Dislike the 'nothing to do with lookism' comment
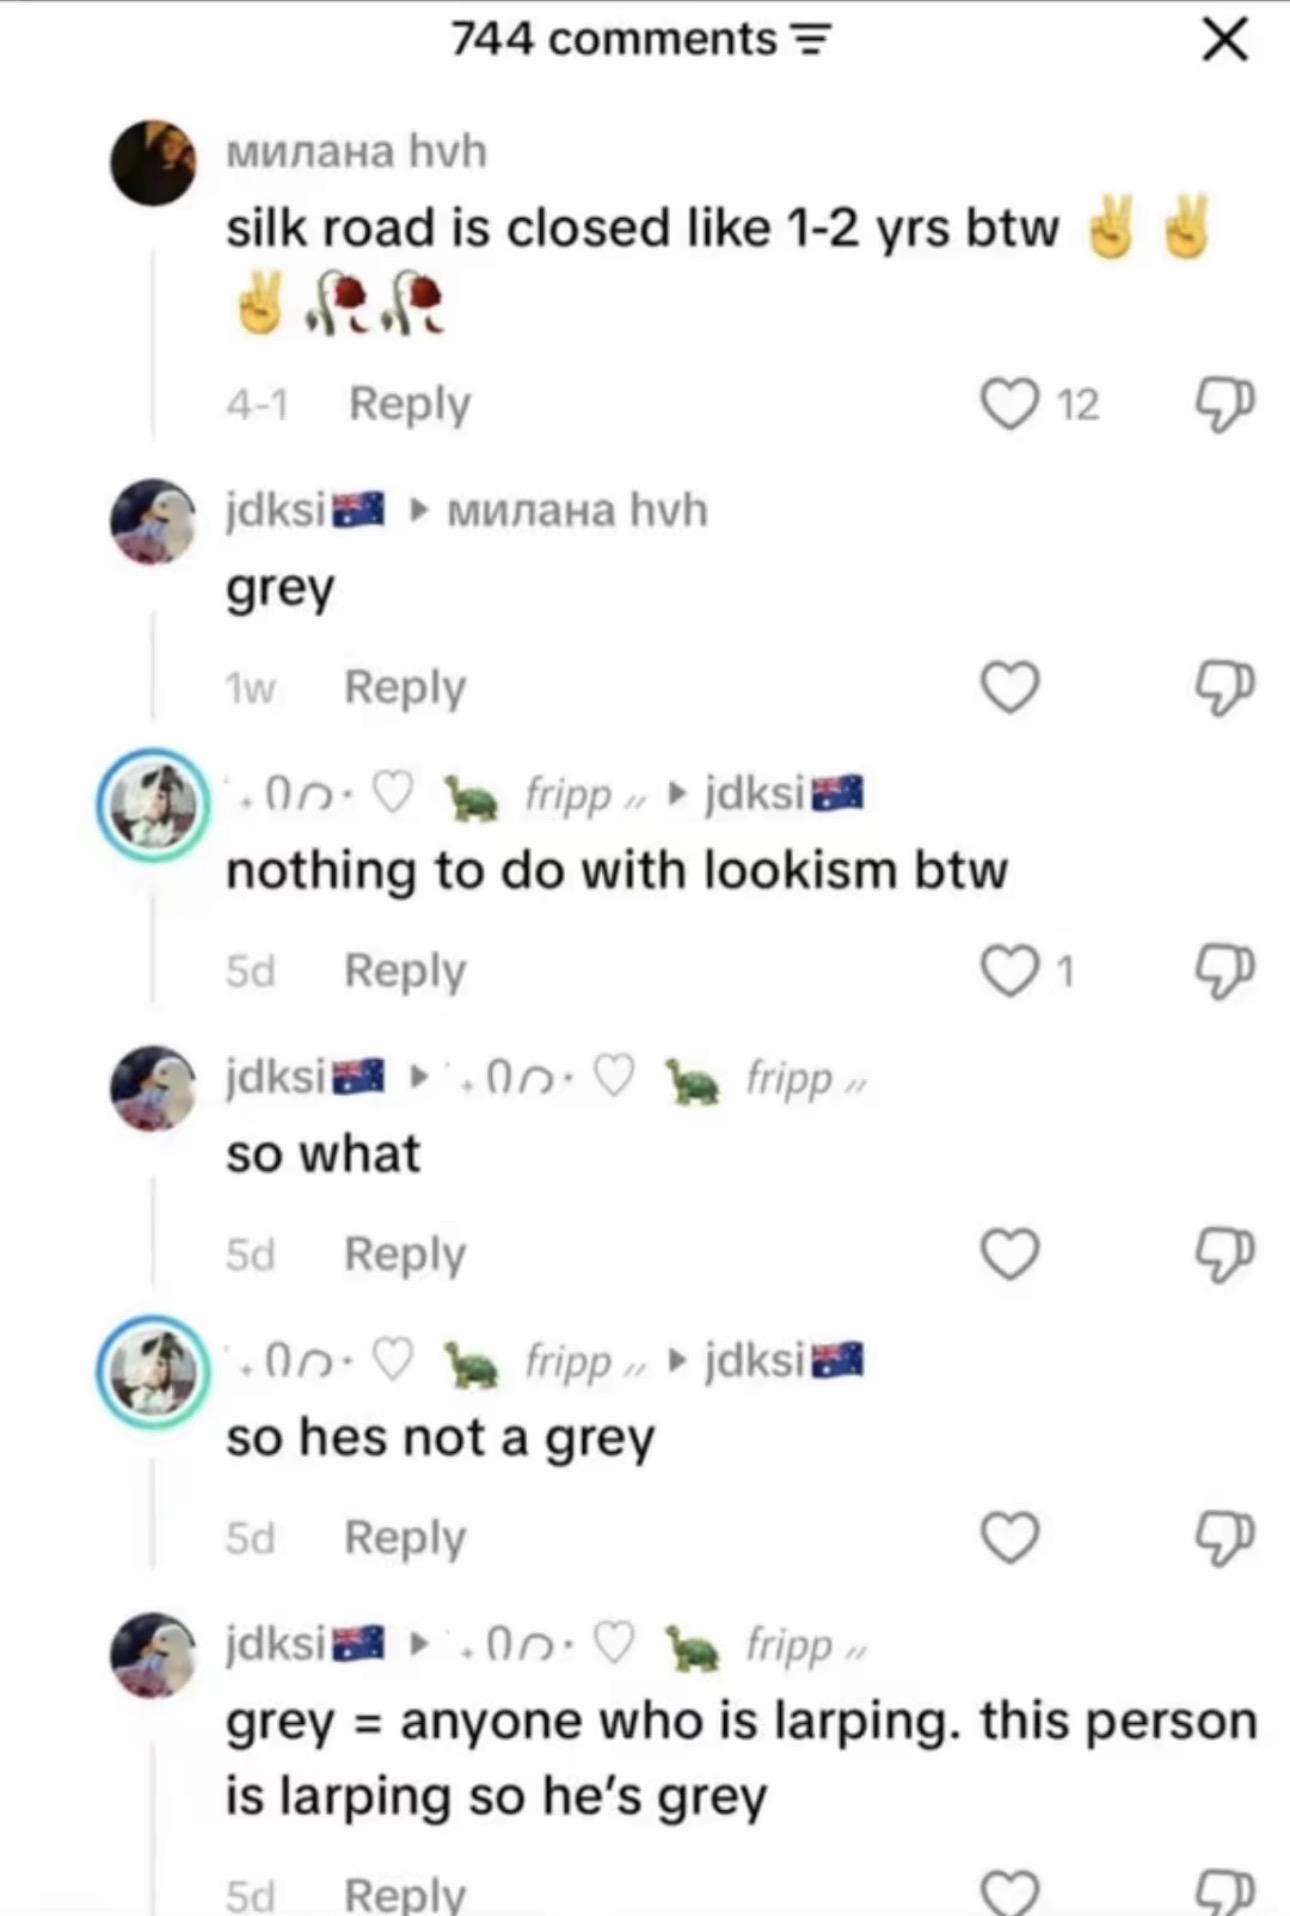Screen dimensions: 1290x1916 pos(1224,971)
